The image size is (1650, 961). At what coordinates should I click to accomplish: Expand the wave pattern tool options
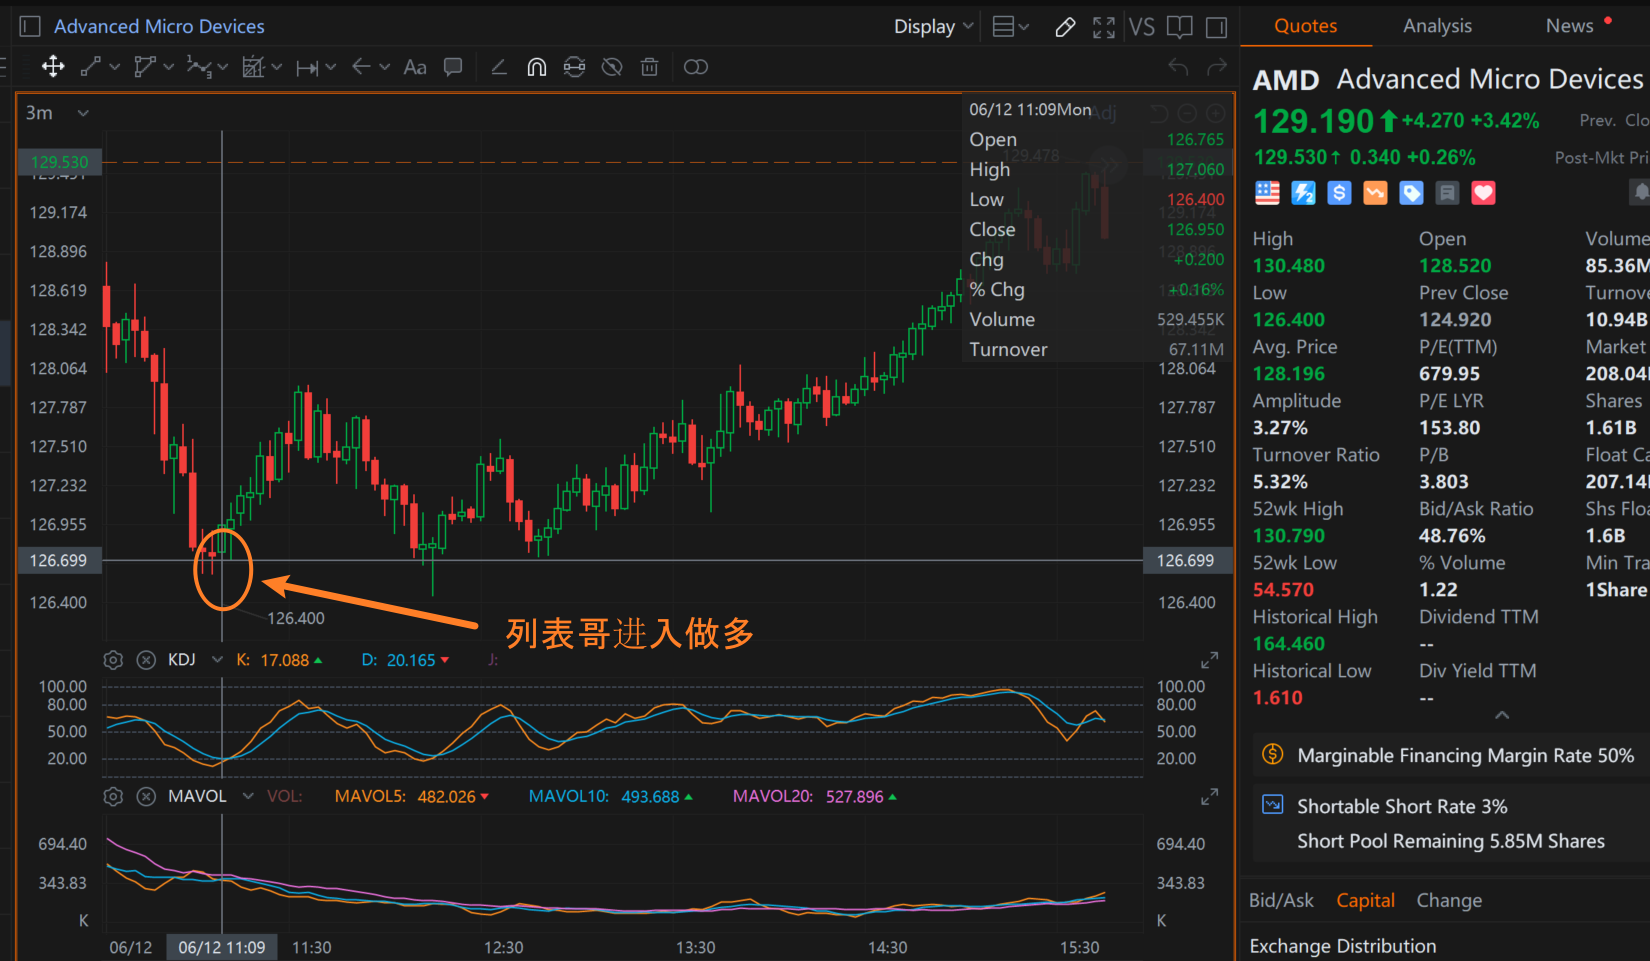223,67
